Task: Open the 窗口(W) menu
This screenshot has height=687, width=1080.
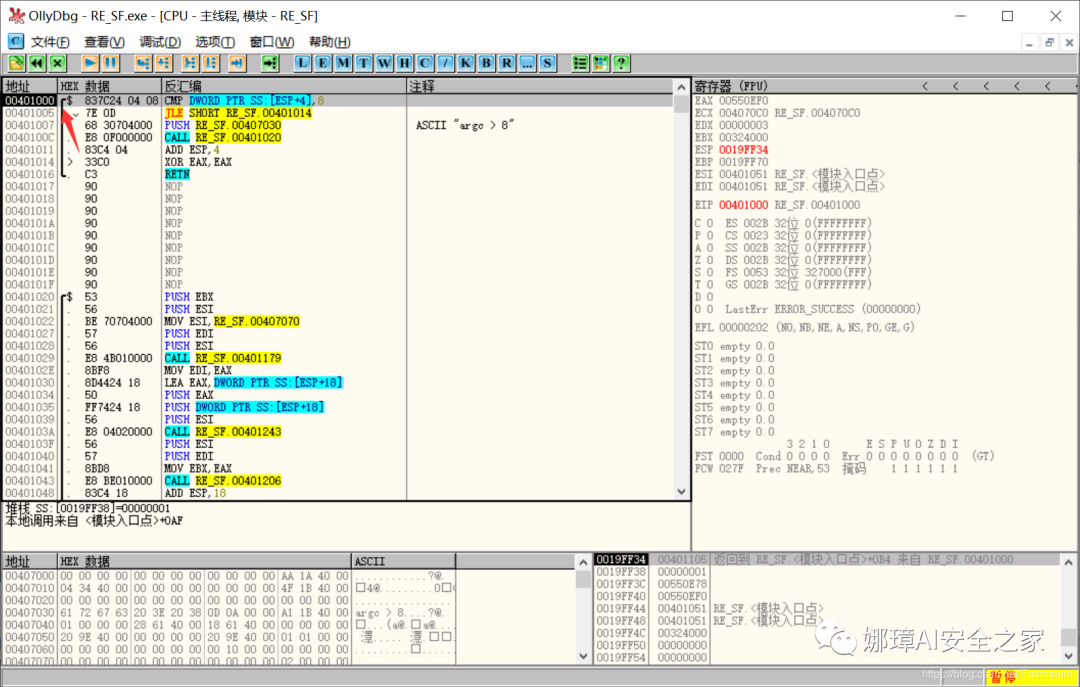Action: 272,42
